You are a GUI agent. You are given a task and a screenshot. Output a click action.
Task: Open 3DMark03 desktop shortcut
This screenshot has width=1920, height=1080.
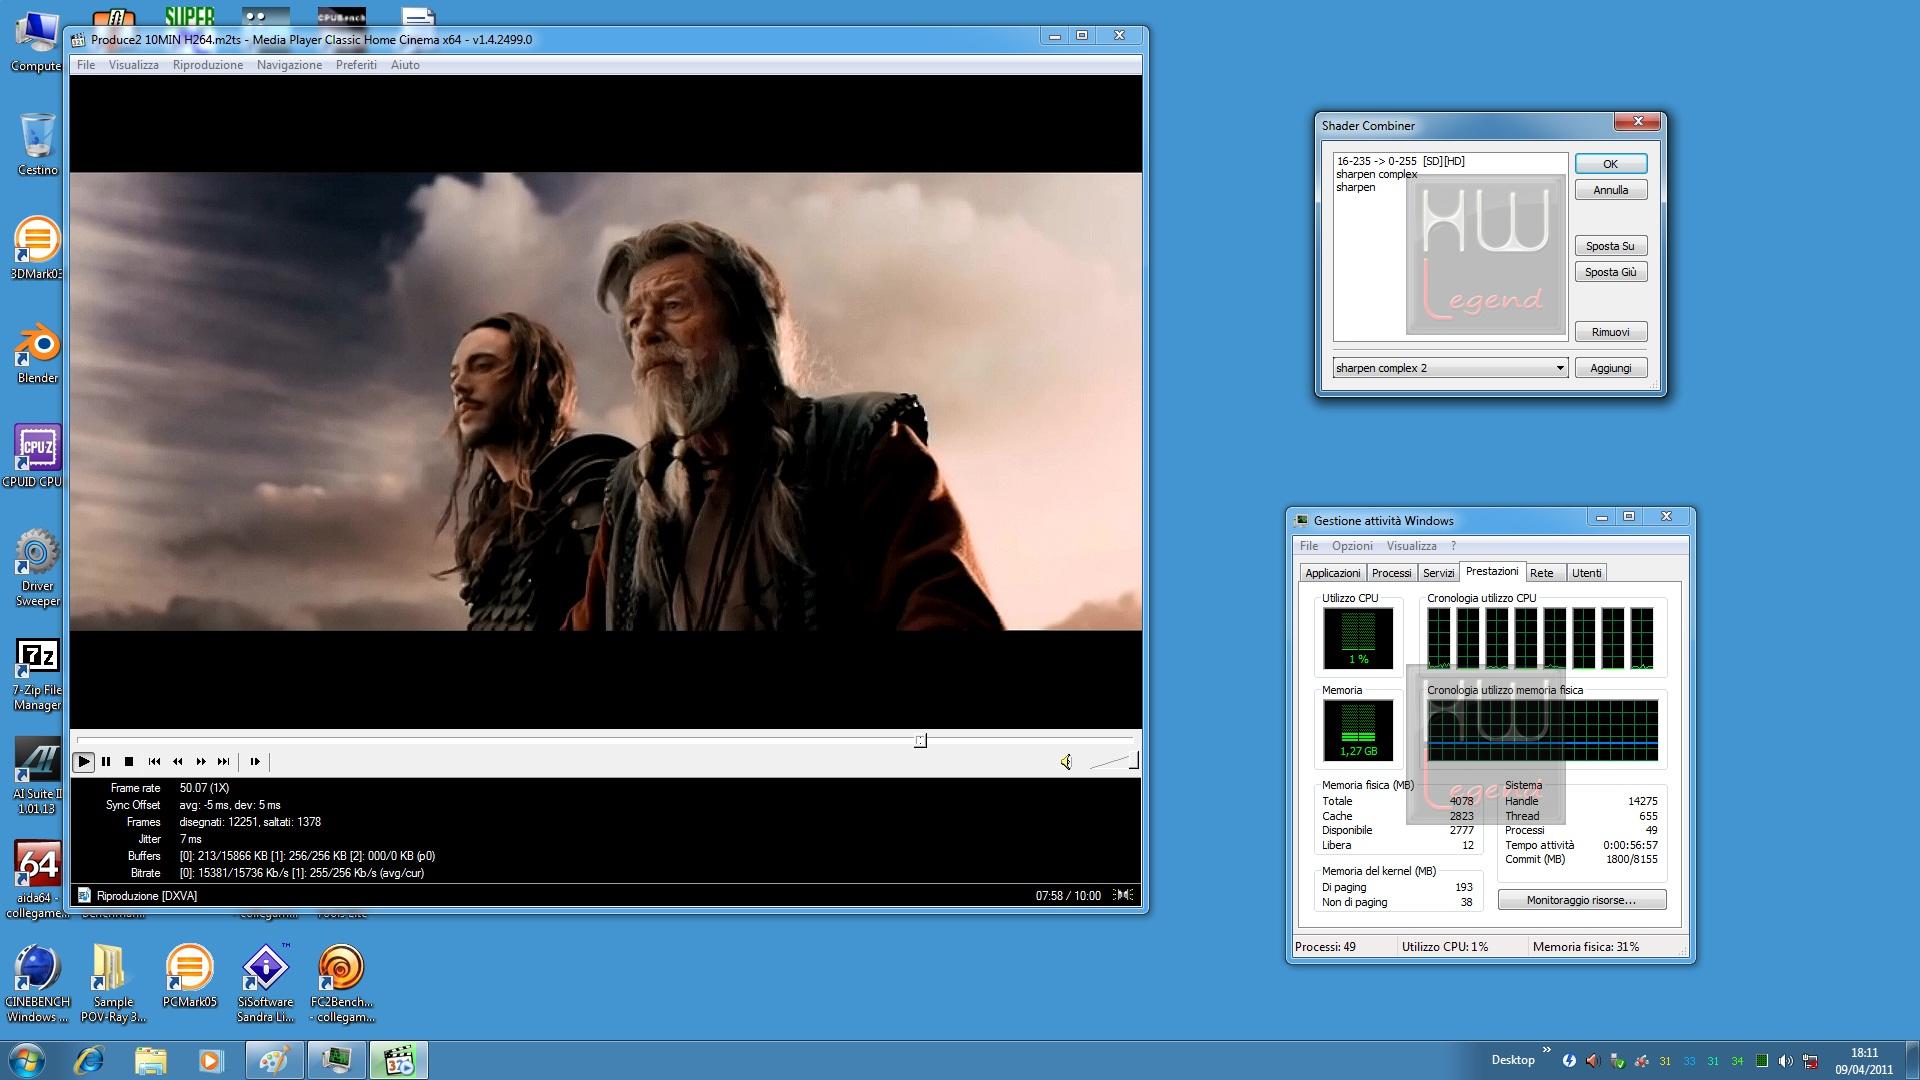point(37,248)
